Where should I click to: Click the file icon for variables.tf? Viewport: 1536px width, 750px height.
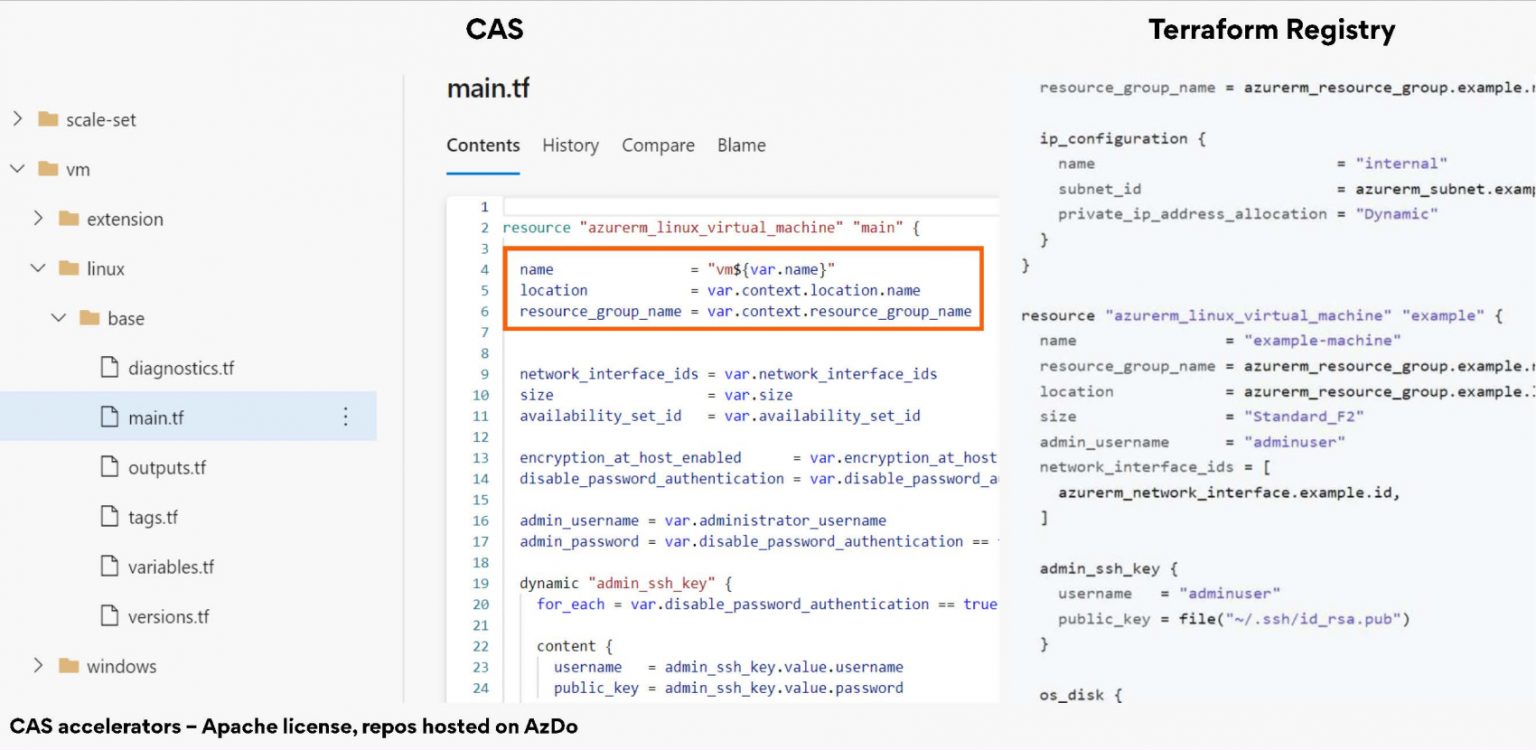(108, 567)
